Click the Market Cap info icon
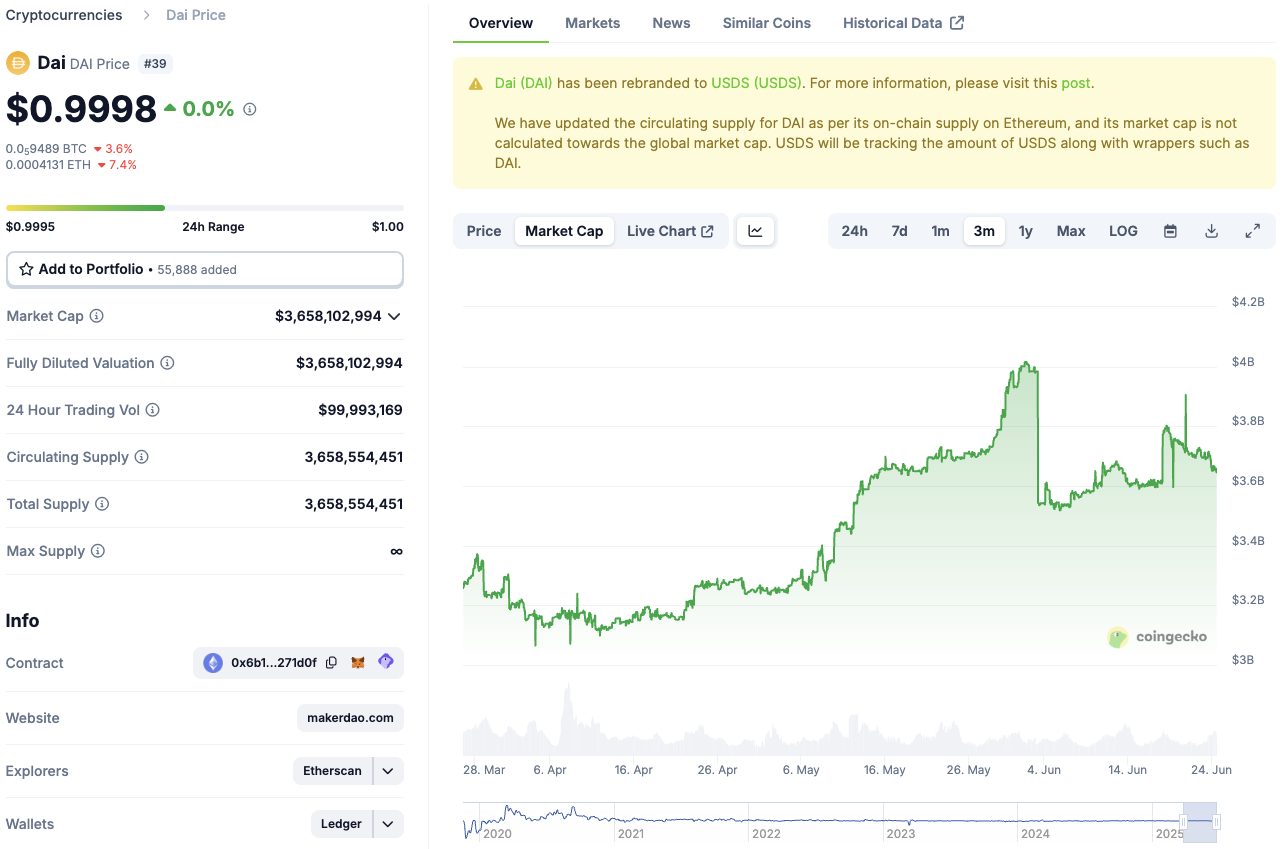Viewport: 1285px width, 849px height. pos(97,316)
